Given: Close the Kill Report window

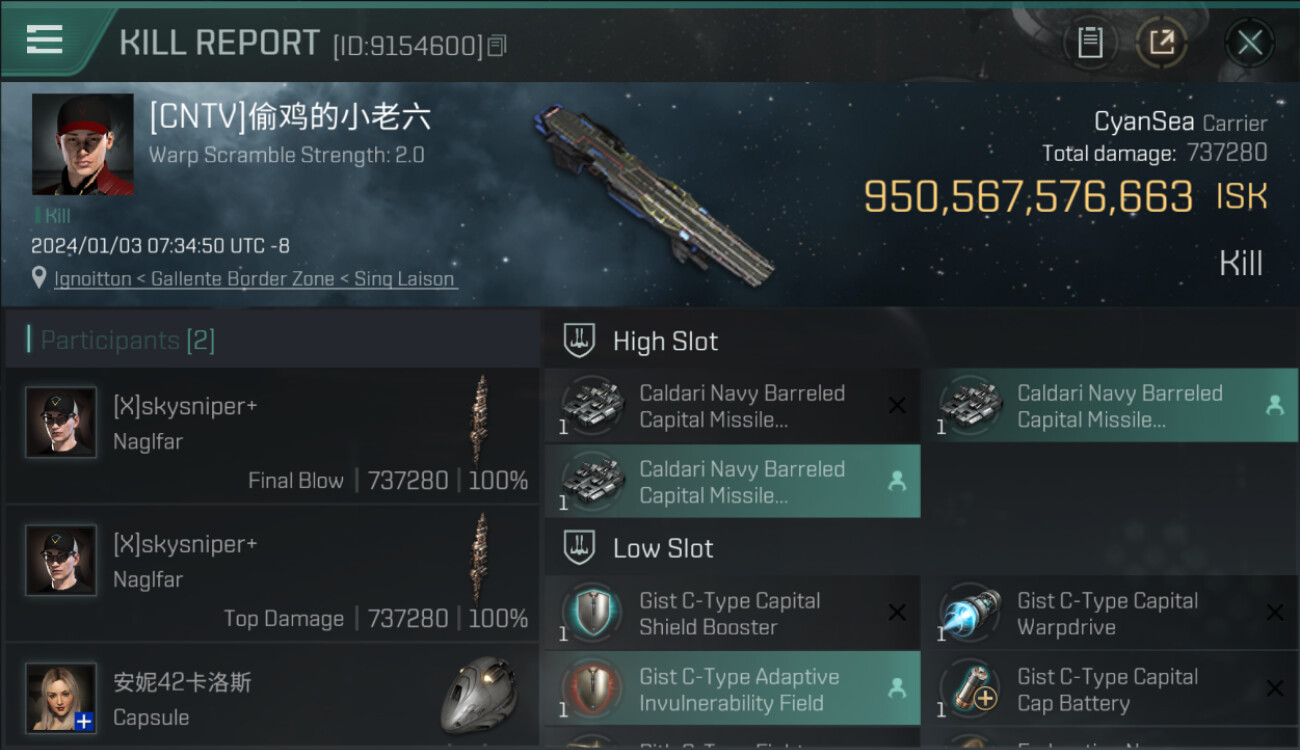Looking at the screenshot, I should [1249, 42].
